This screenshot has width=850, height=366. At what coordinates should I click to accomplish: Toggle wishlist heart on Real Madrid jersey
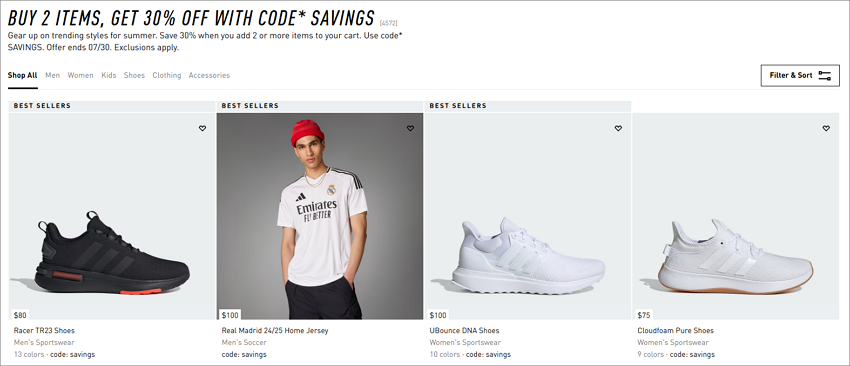[410, 129]
